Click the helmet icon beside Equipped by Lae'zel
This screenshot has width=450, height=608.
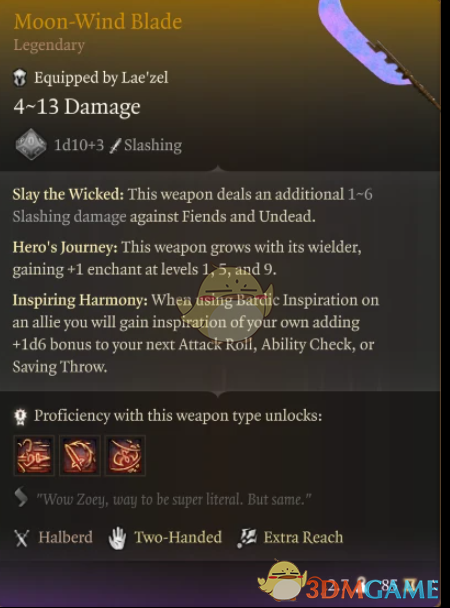tap(20, 78)
